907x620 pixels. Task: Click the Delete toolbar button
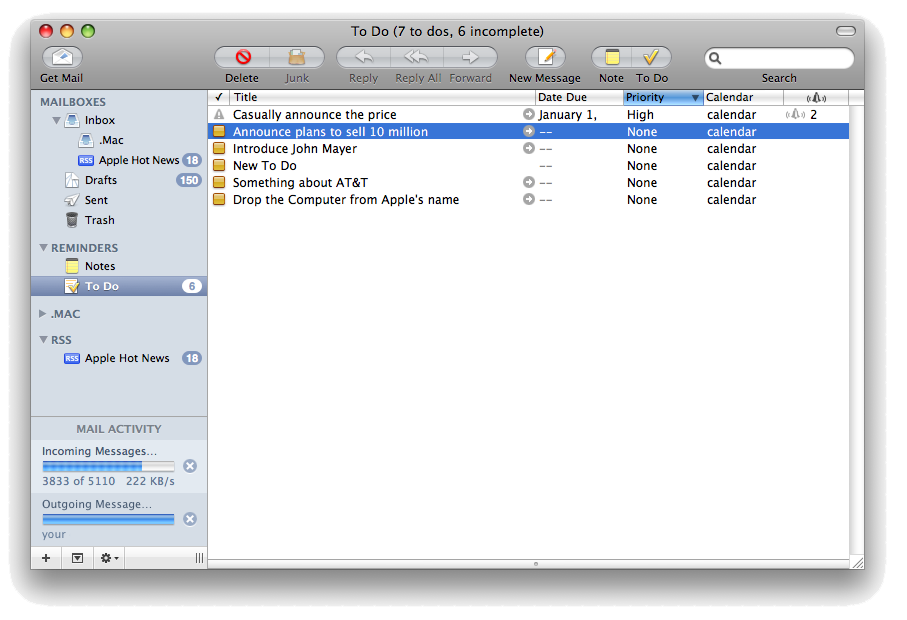pos(243,57)
